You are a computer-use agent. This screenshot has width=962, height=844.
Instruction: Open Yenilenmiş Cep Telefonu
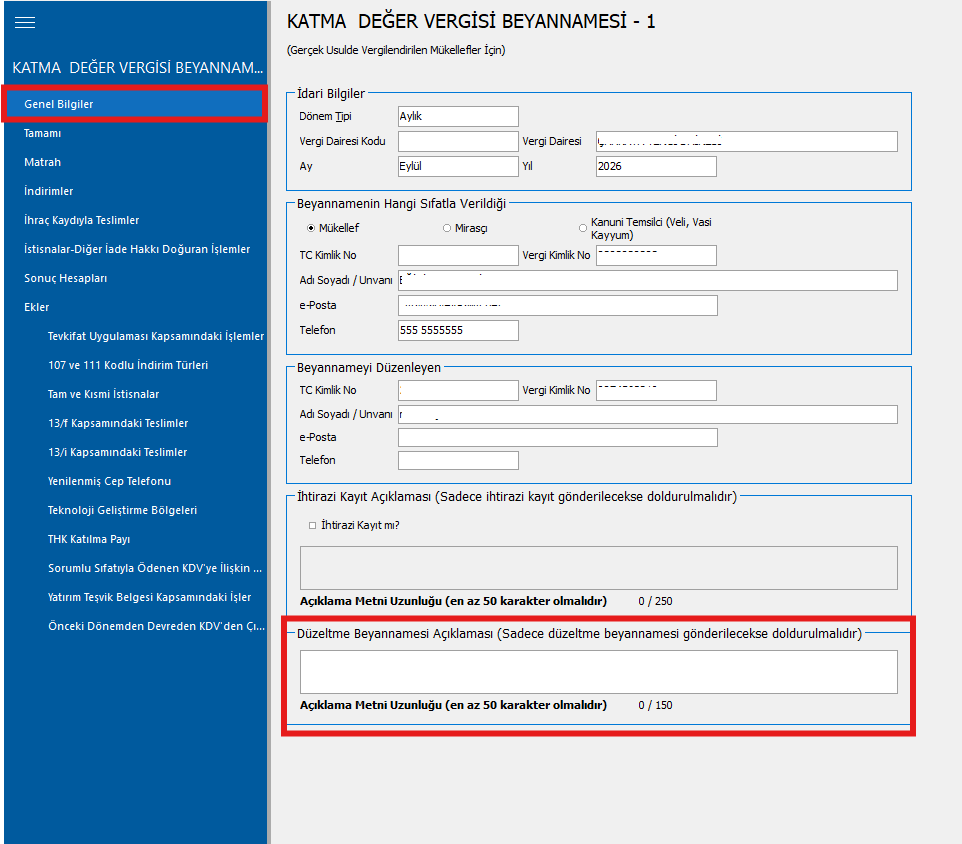[x=110, y=481]
